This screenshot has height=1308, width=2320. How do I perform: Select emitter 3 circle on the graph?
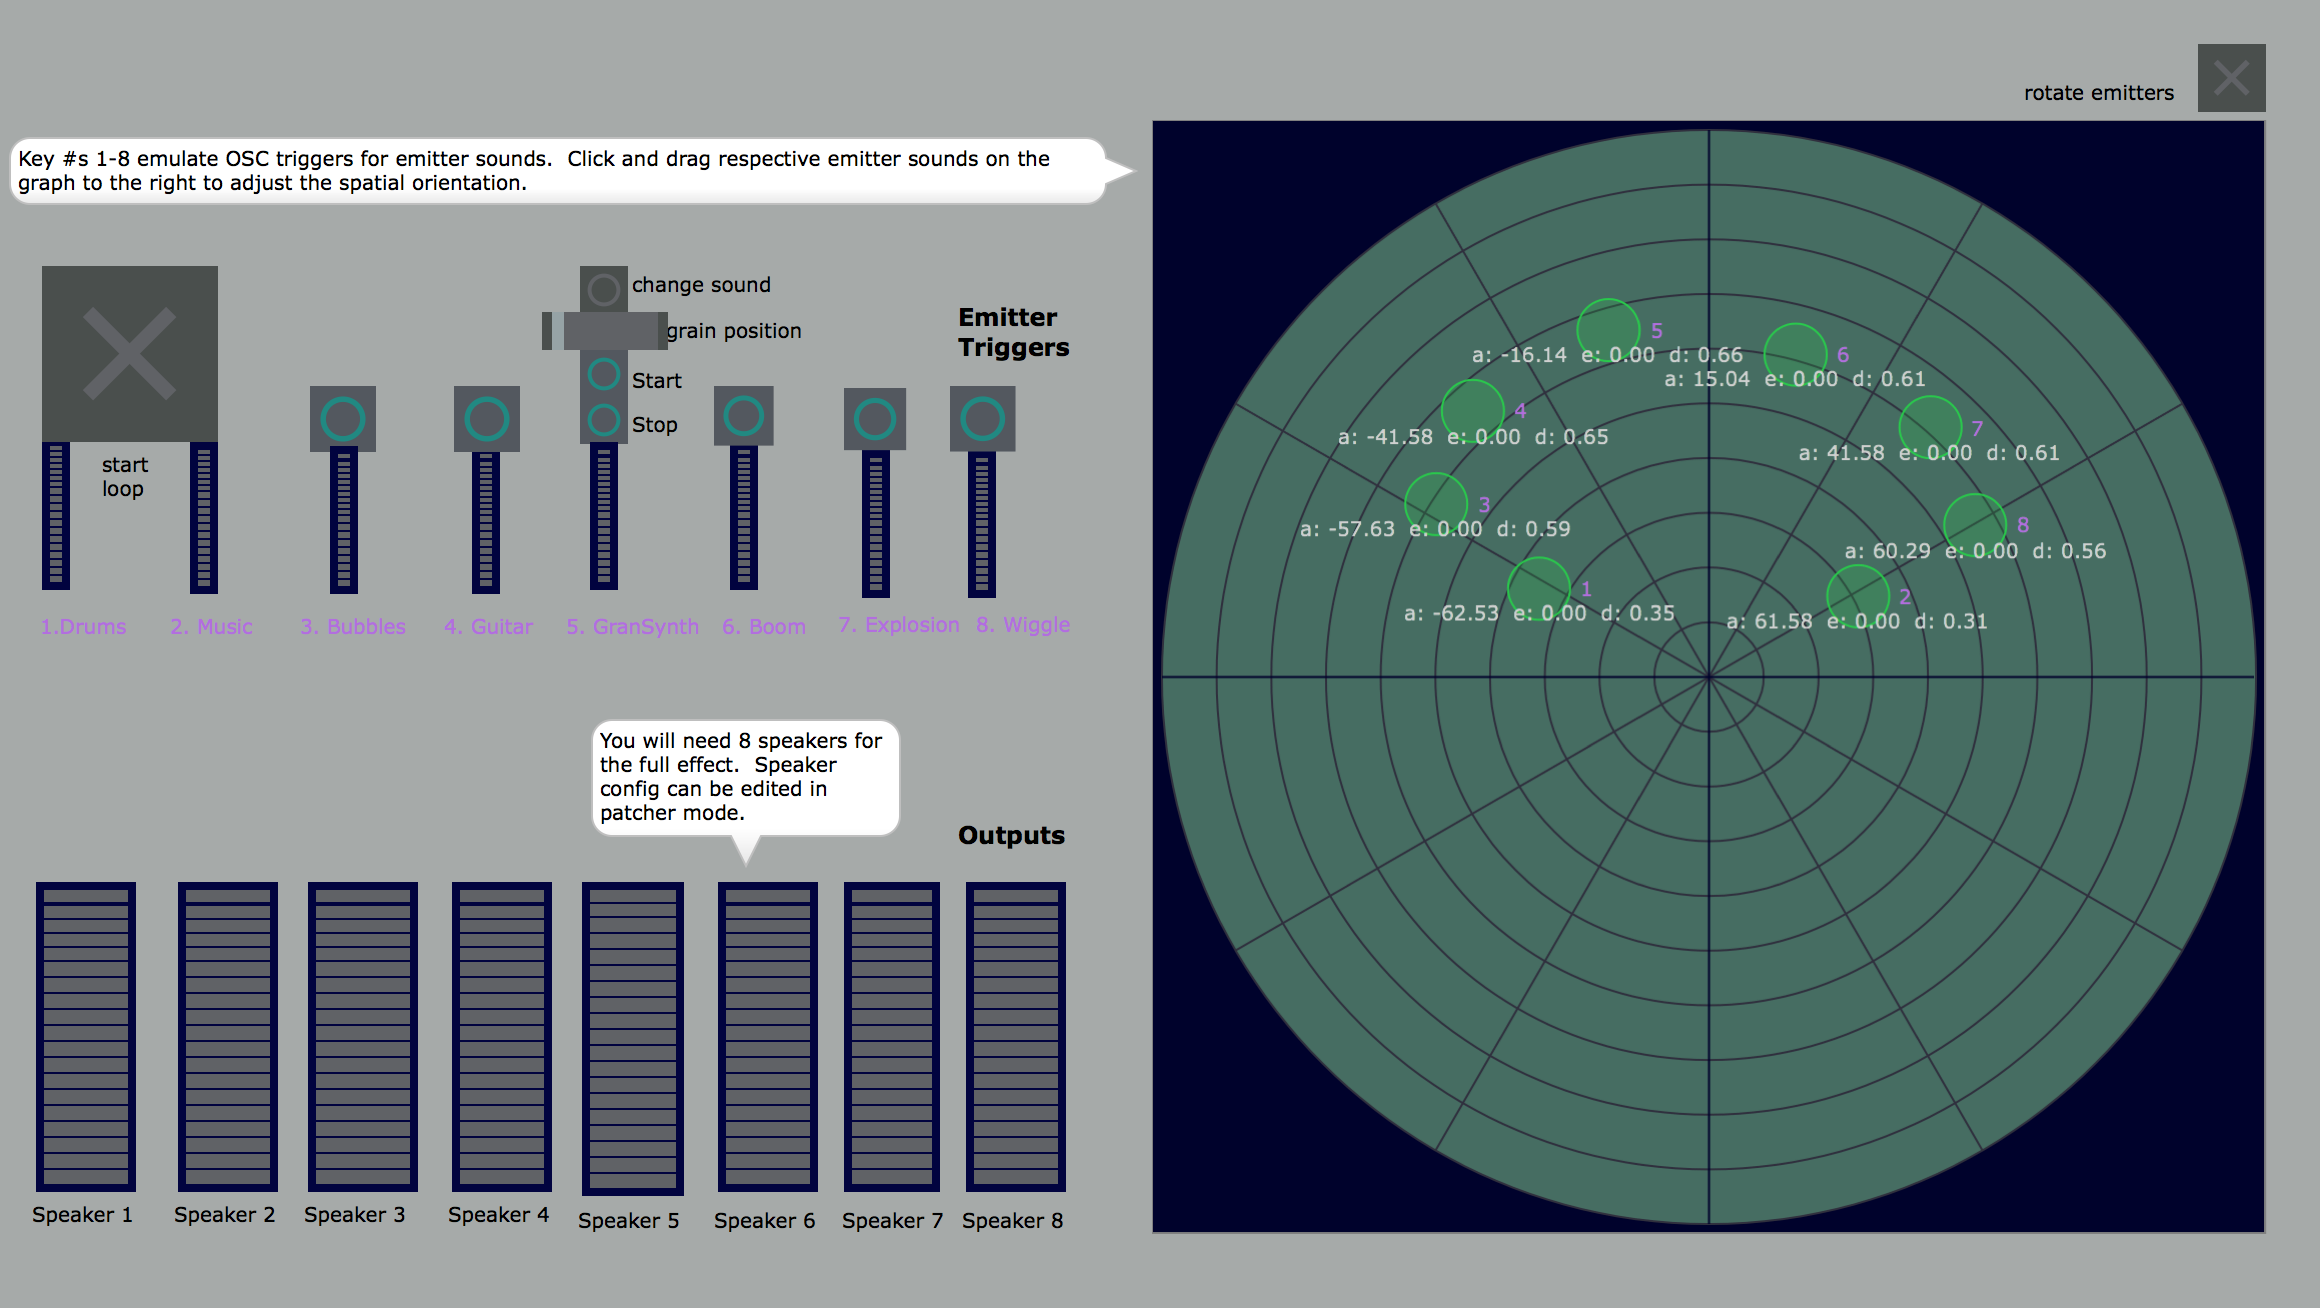[1436, 504]
